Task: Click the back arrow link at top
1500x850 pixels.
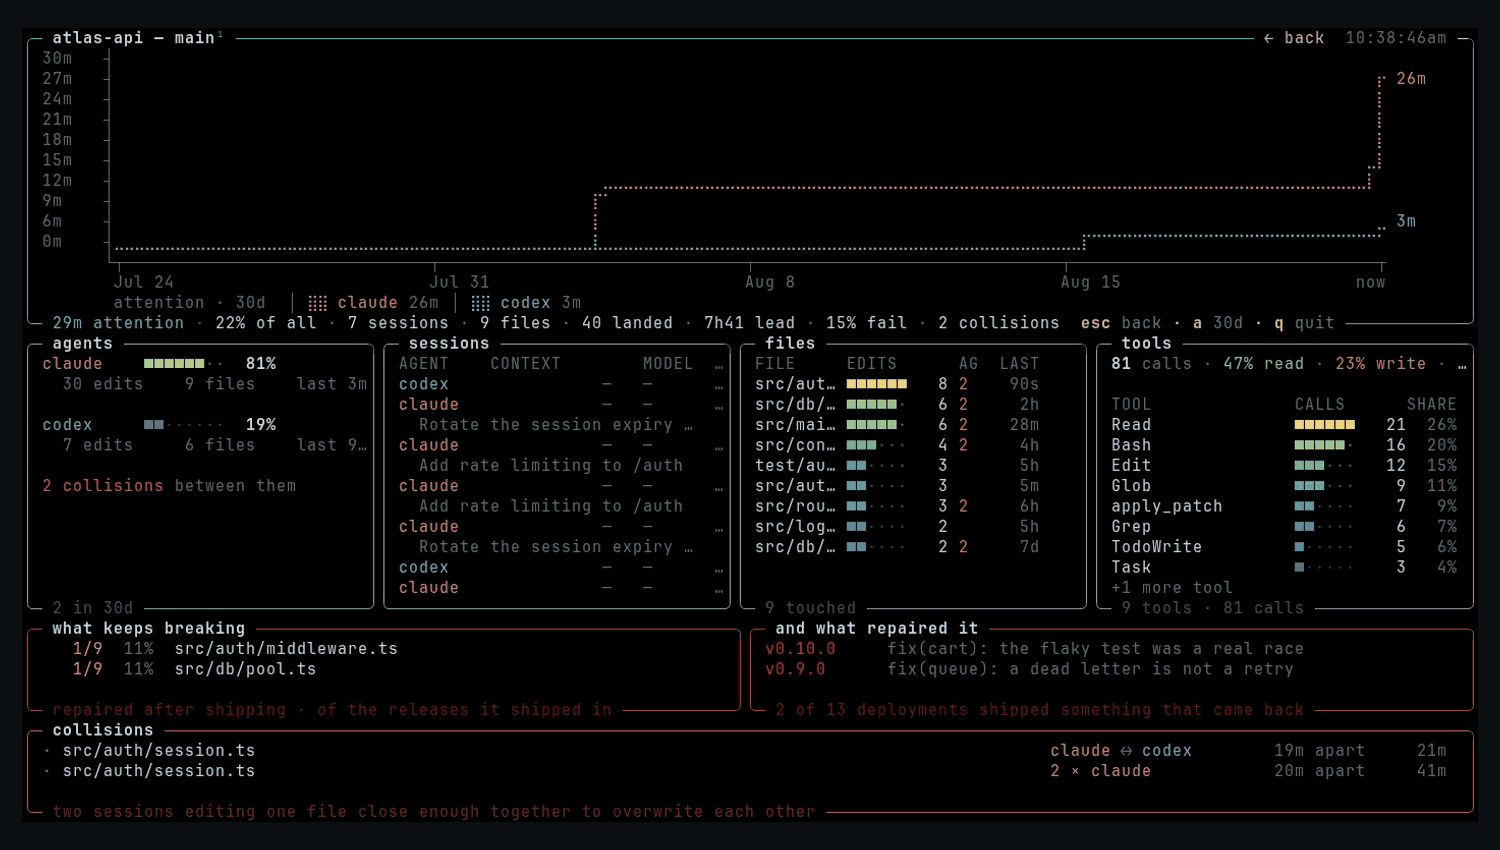Action: (1294, 38)
